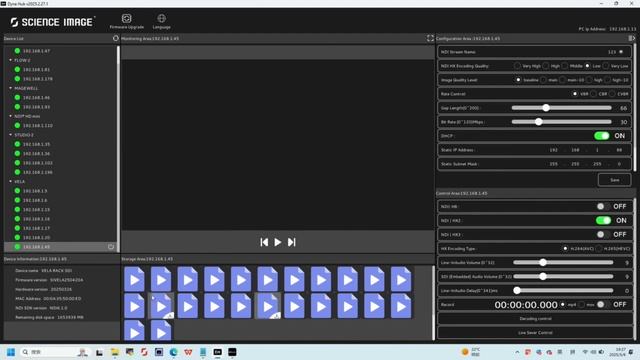Select device 192.168.1.15
The width and height of the screenshot is (640, 360).
[36, 209]
